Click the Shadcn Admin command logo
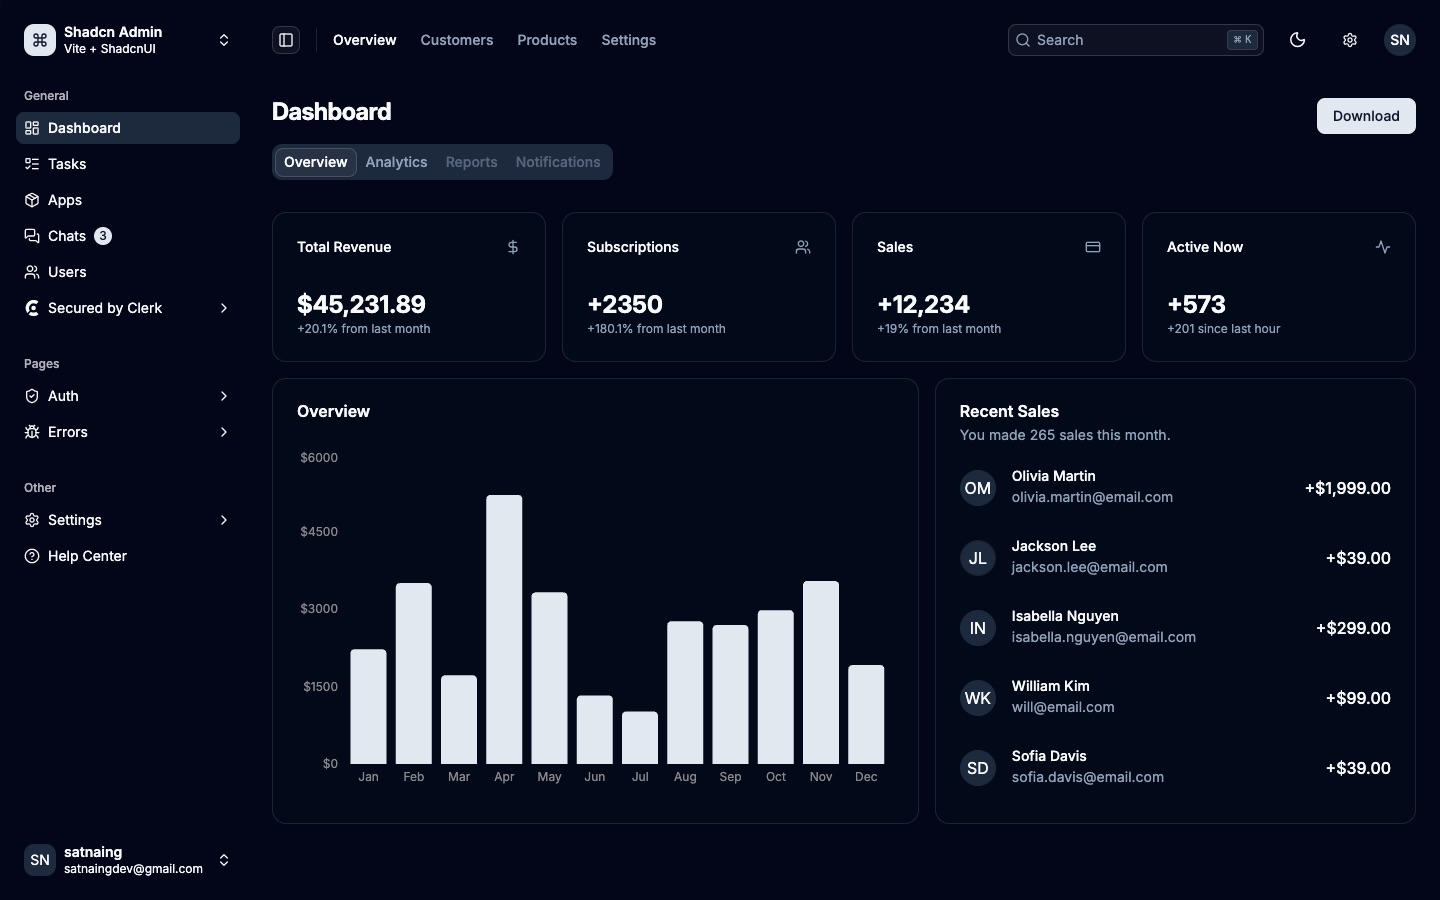1440x900 pixels. click(40, 40)
